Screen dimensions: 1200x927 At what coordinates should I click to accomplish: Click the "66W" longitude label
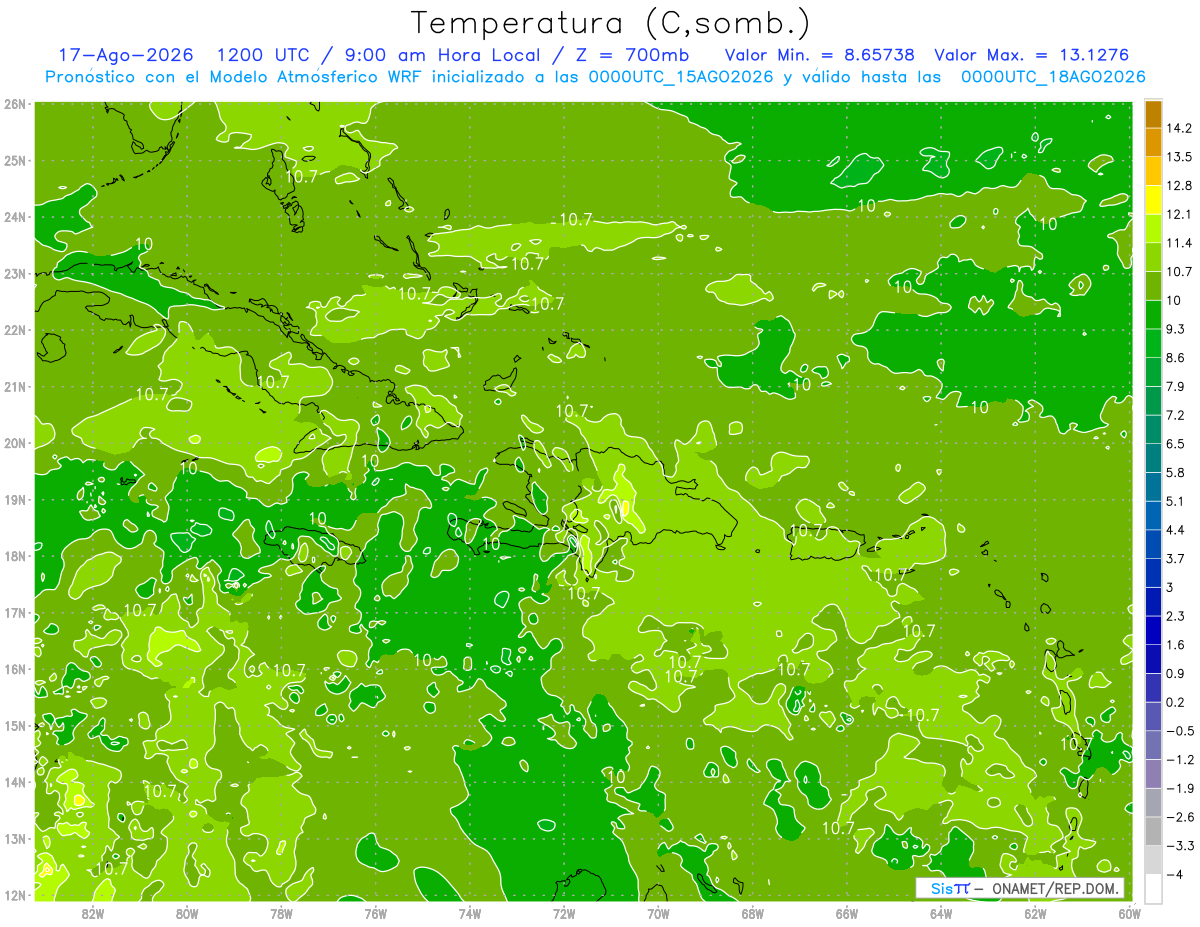pyautogui.click(x=847, y=914)
